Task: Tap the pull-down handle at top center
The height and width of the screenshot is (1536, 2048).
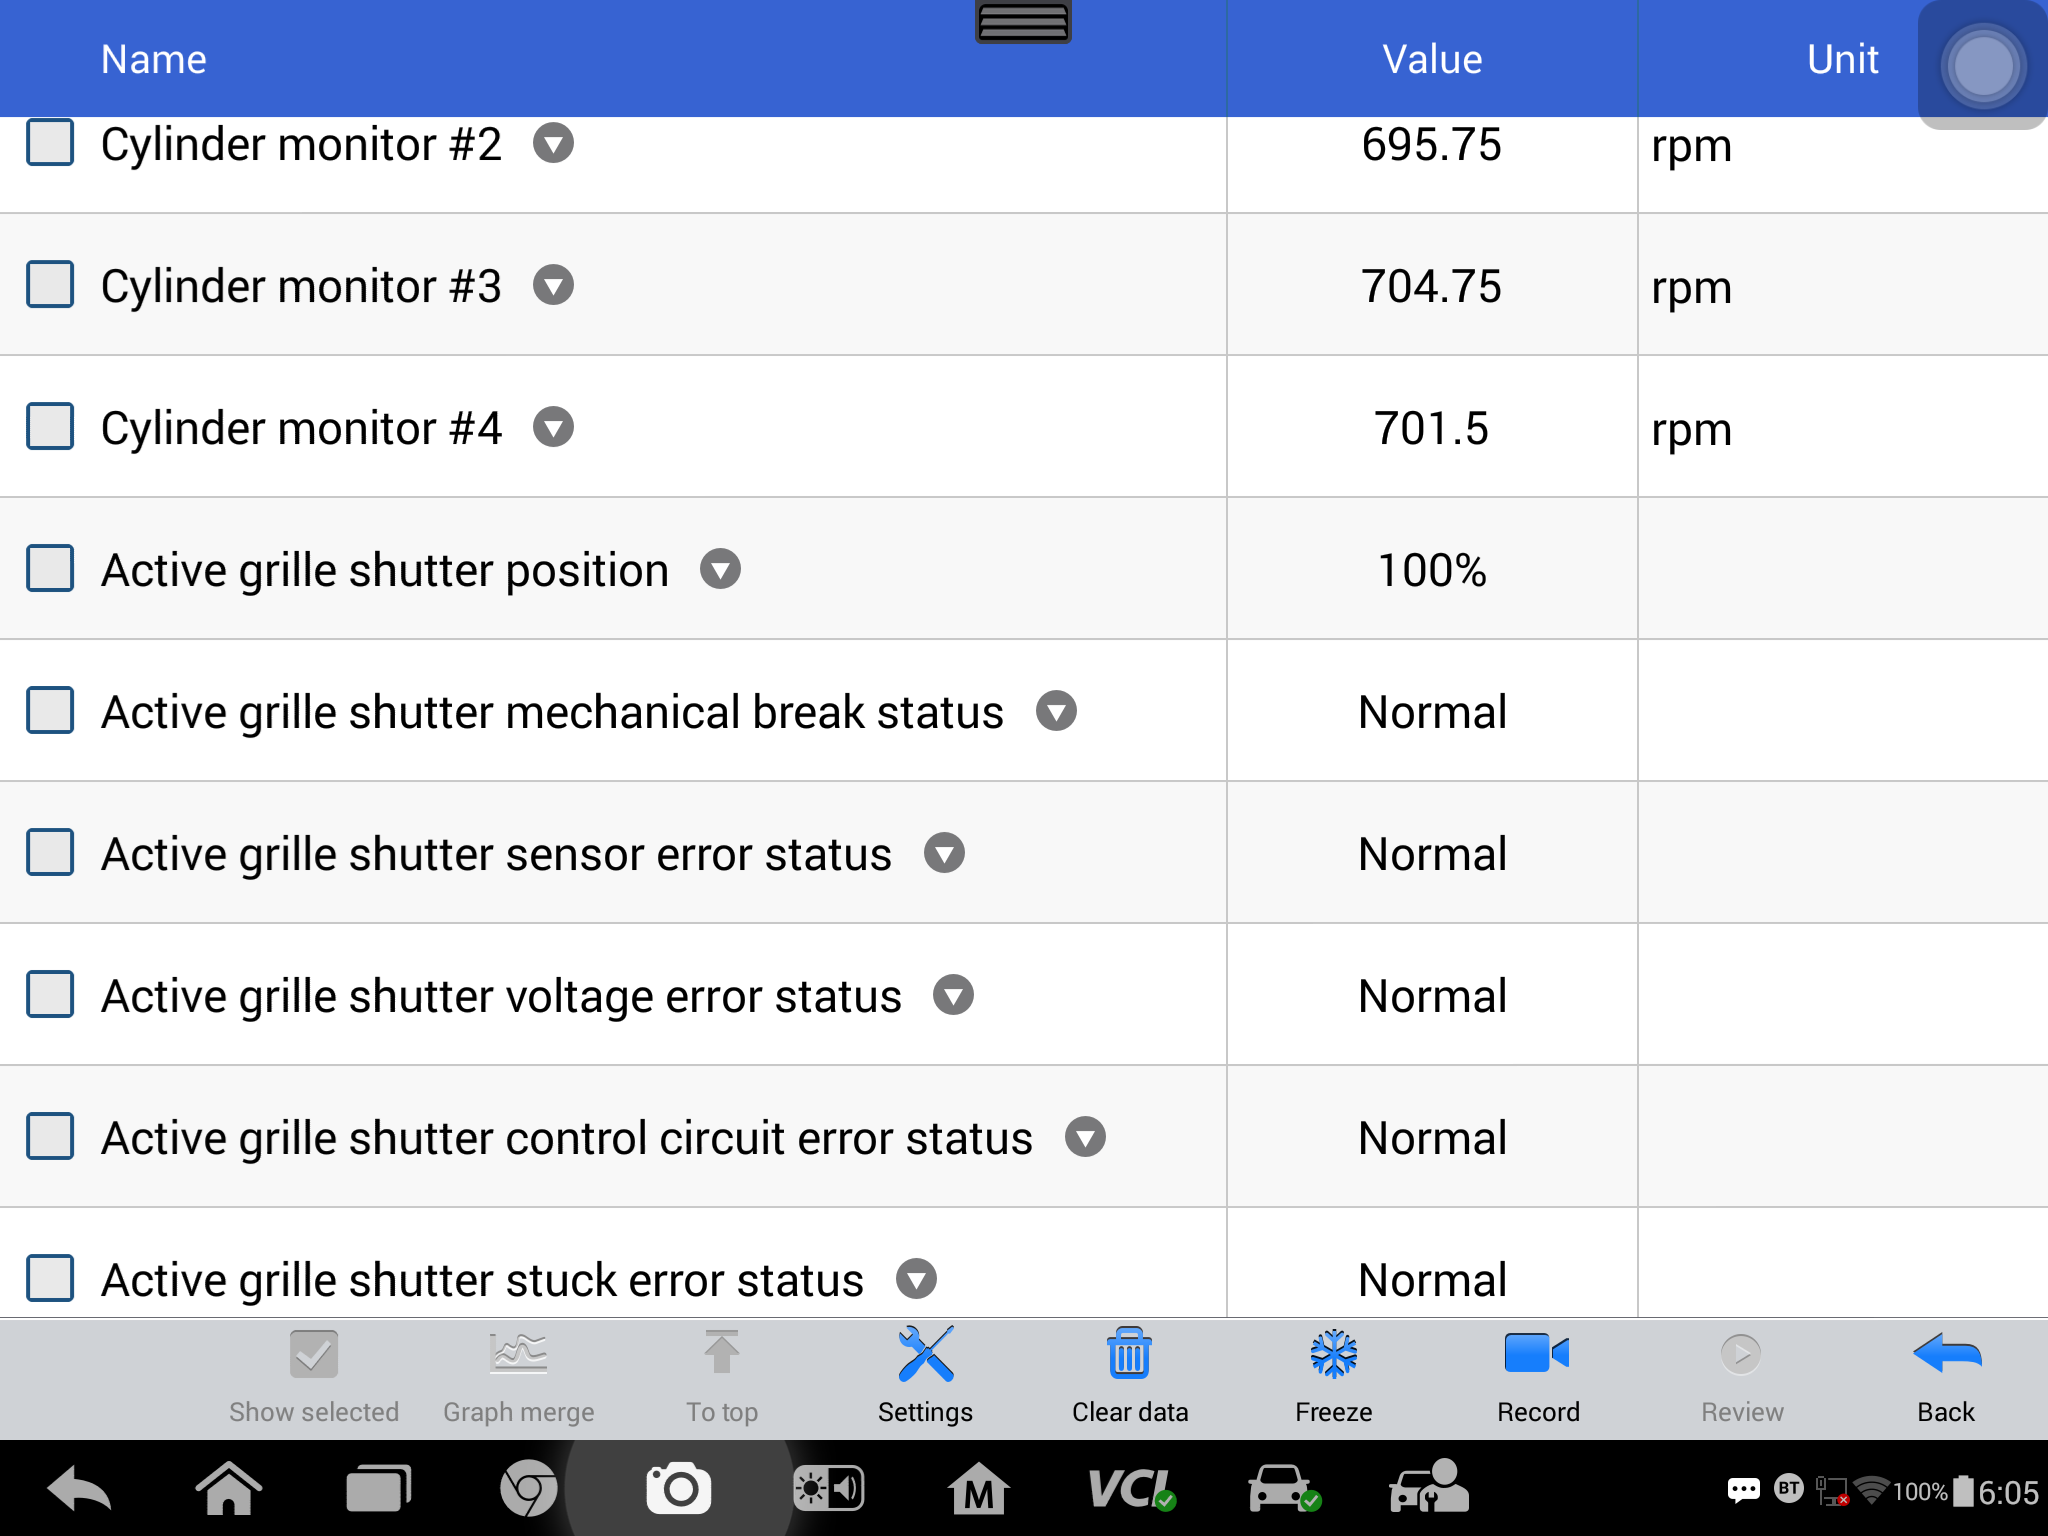Action: [1023, 21]
